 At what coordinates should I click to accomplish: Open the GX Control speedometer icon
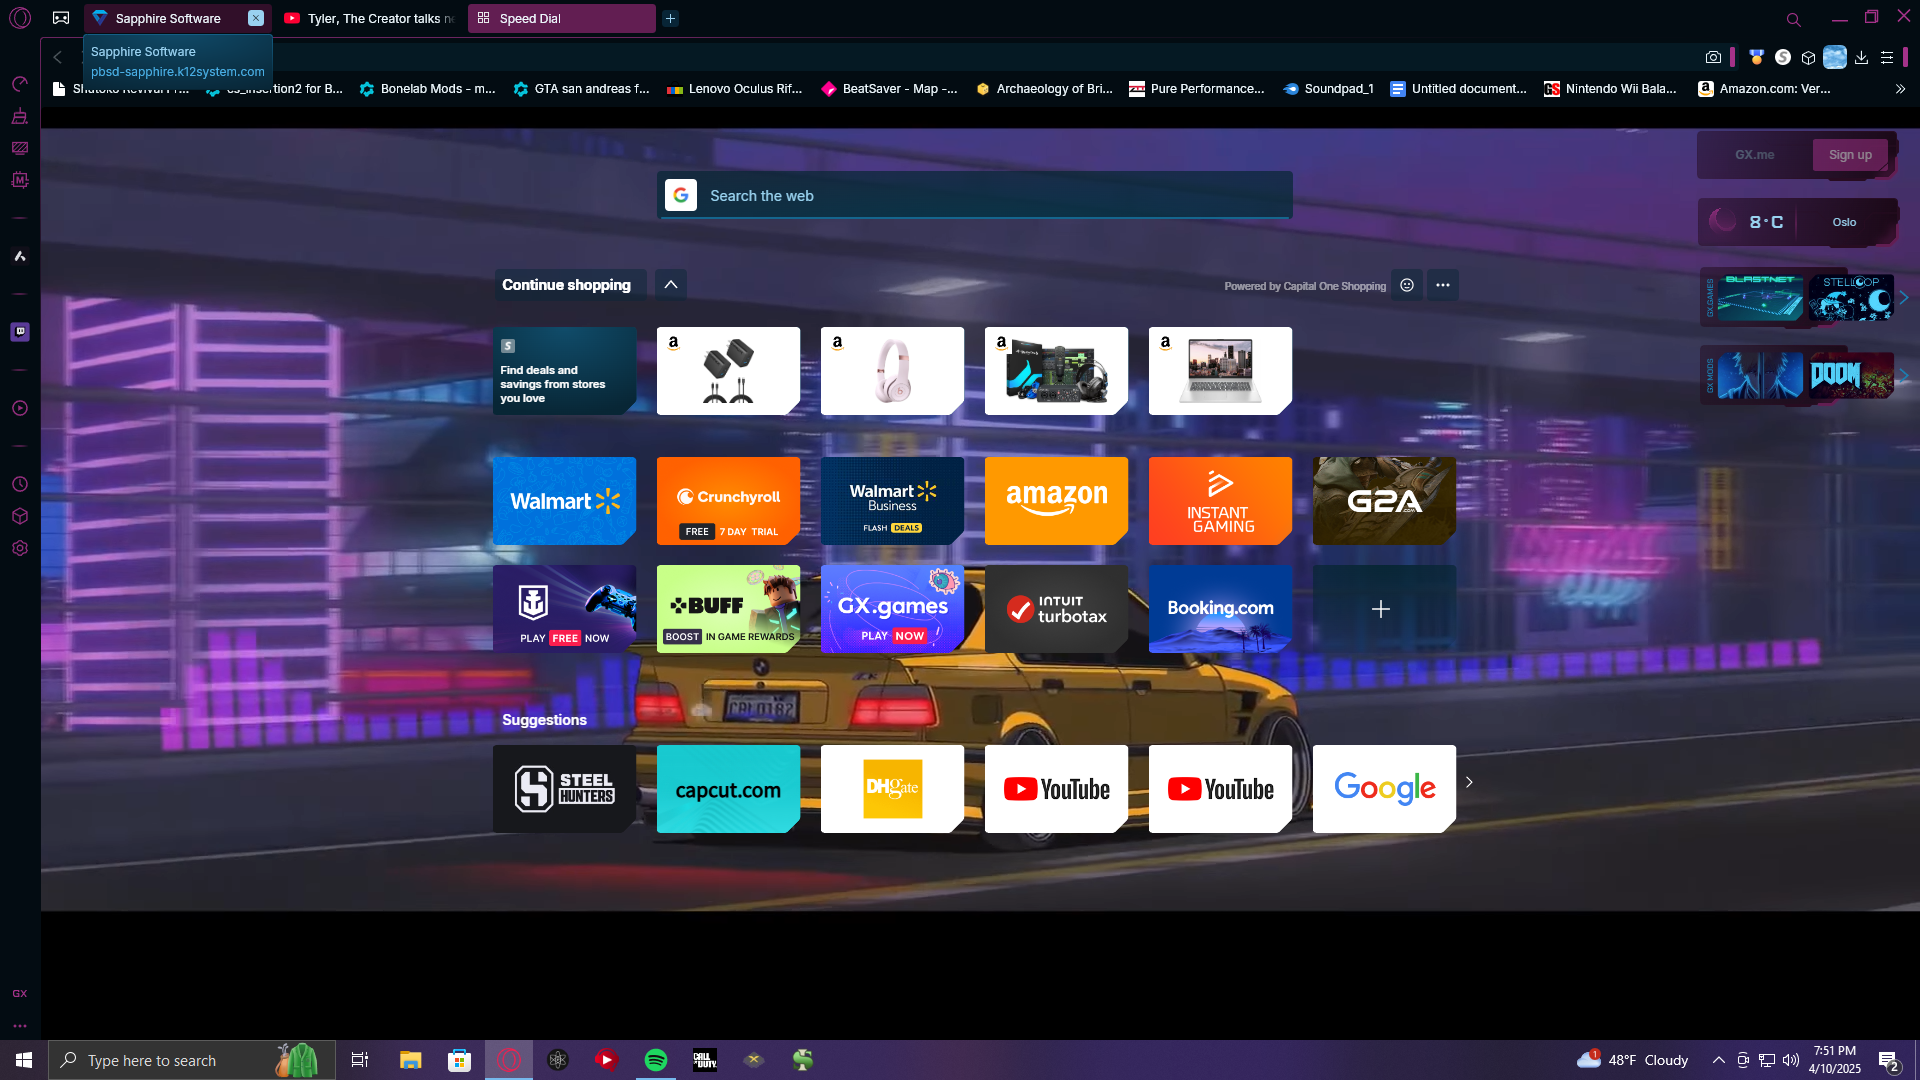[20, 84]
